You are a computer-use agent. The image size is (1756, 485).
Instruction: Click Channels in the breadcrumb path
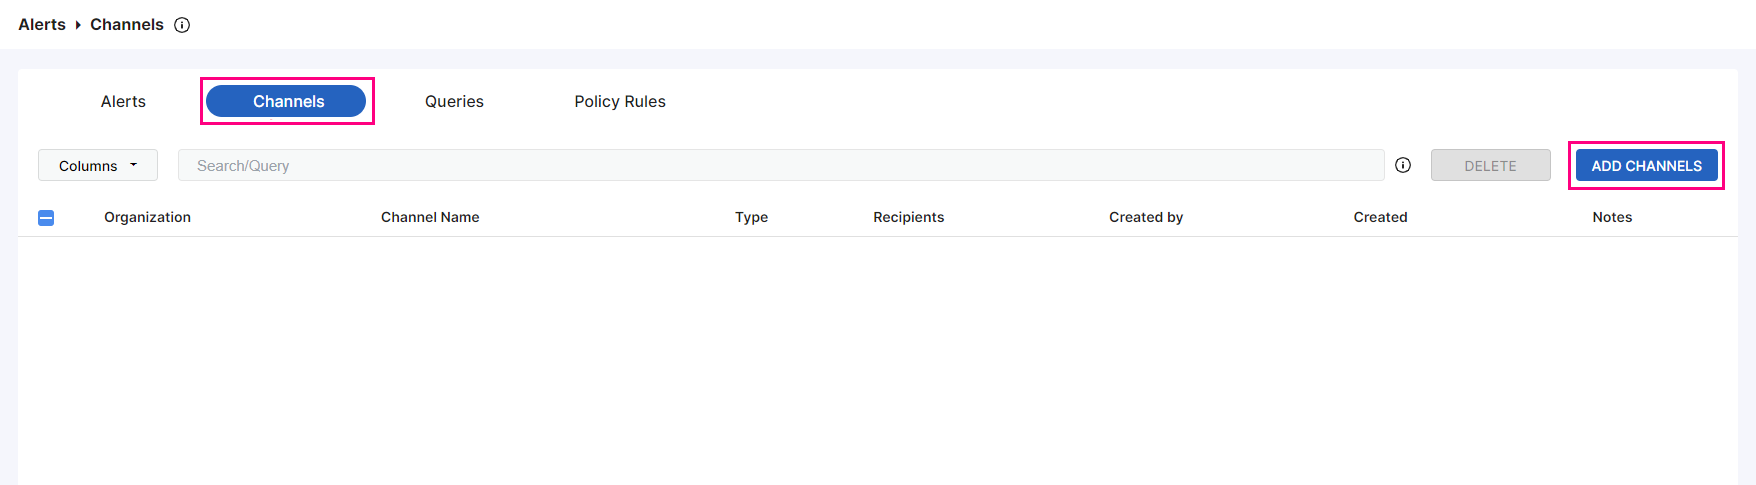coord(127,25)
